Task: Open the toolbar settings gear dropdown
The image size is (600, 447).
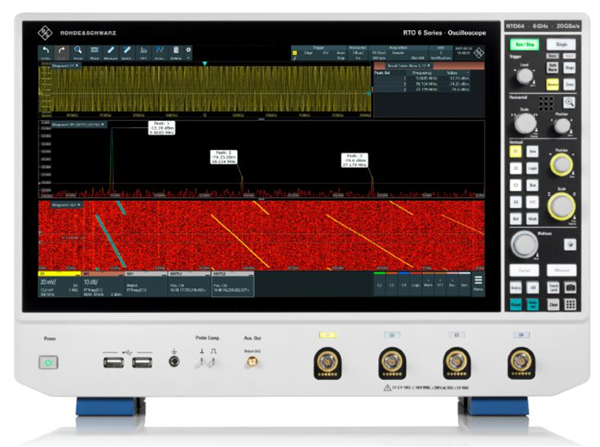Action: point(189,50)
